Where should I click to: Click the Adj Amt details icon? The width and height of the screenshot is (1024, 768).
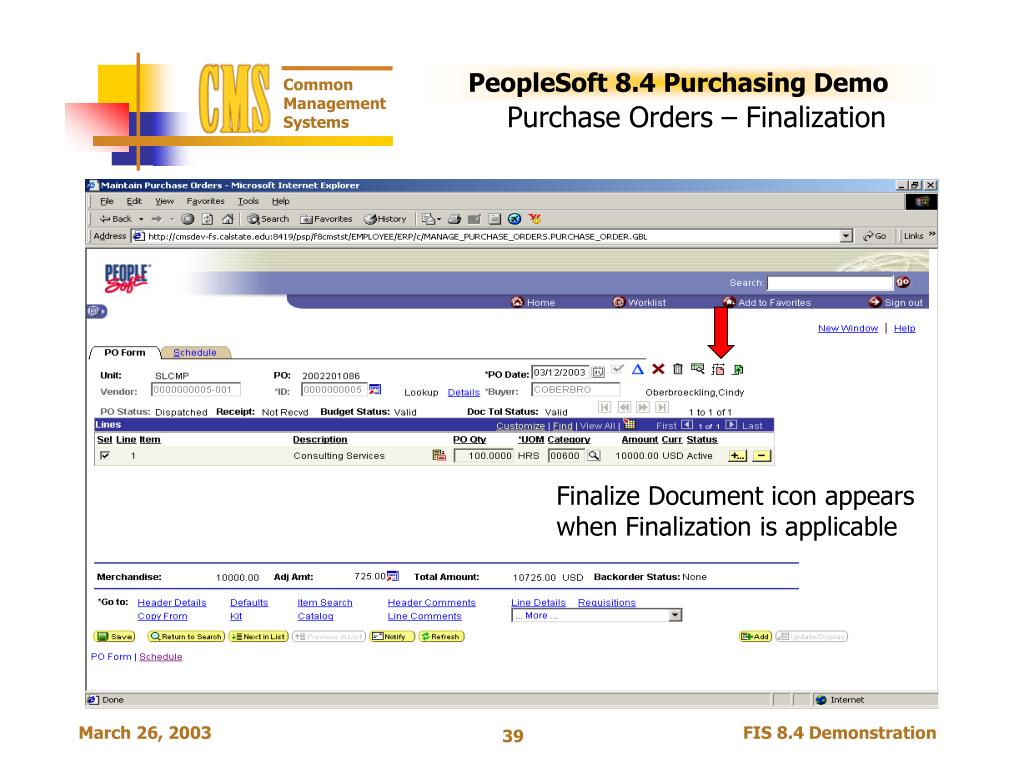pyautogui.click(x=392, y=576)
